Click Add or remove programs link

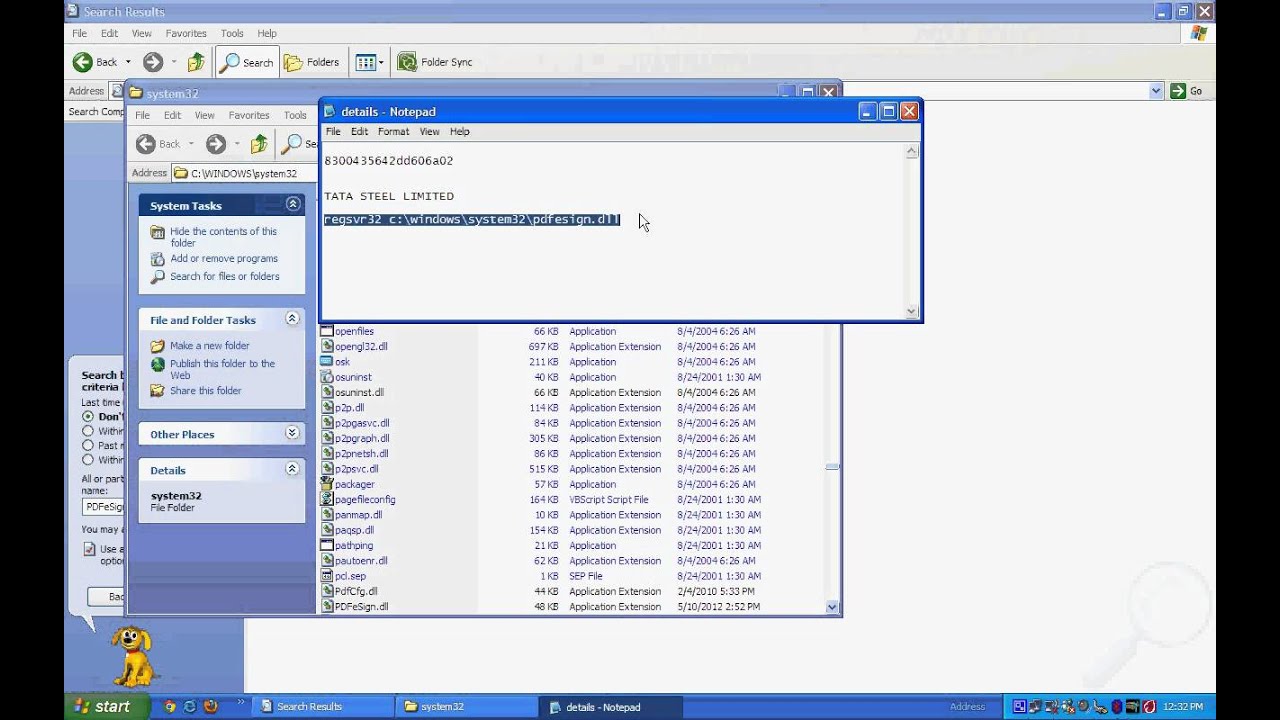pyautogui.click(x=224, y=258)
